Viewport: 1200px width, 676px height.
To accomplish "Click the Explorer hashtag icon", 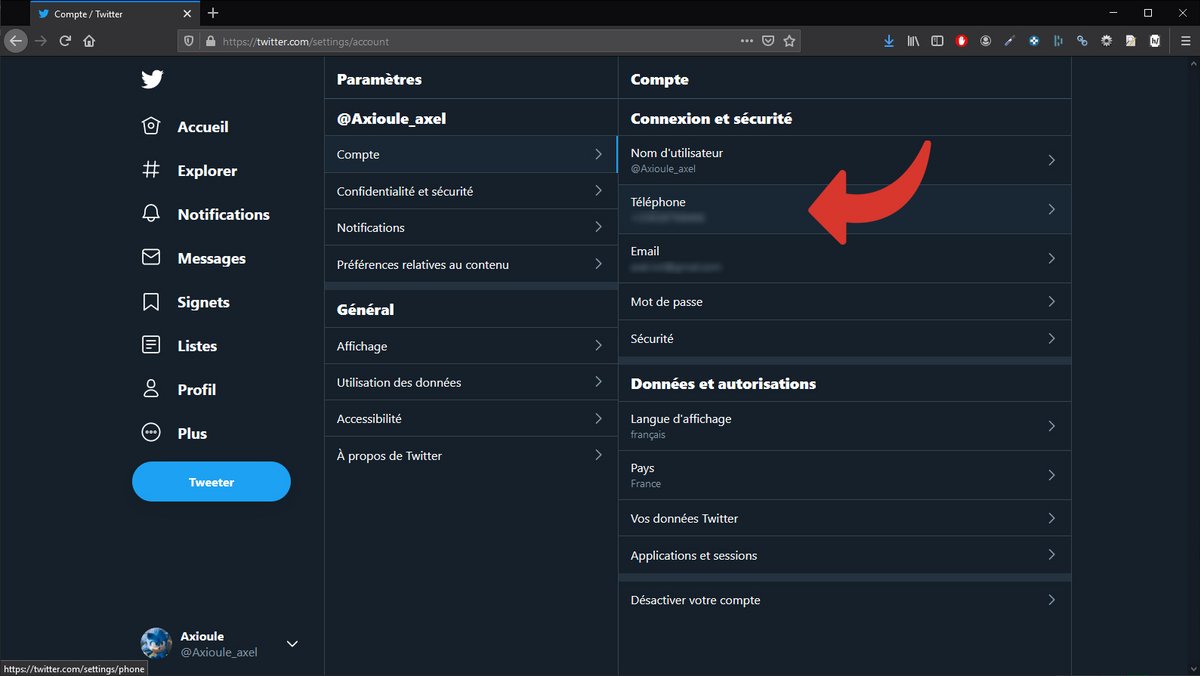I will [151, 170].
